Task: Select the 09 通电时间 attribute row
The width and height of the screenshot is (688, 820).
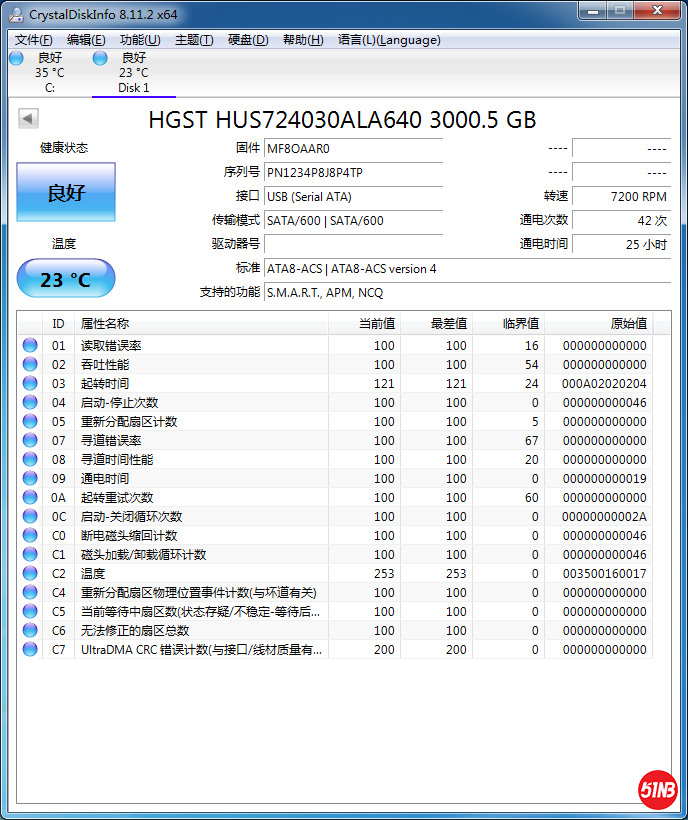Action: point(200,479)
